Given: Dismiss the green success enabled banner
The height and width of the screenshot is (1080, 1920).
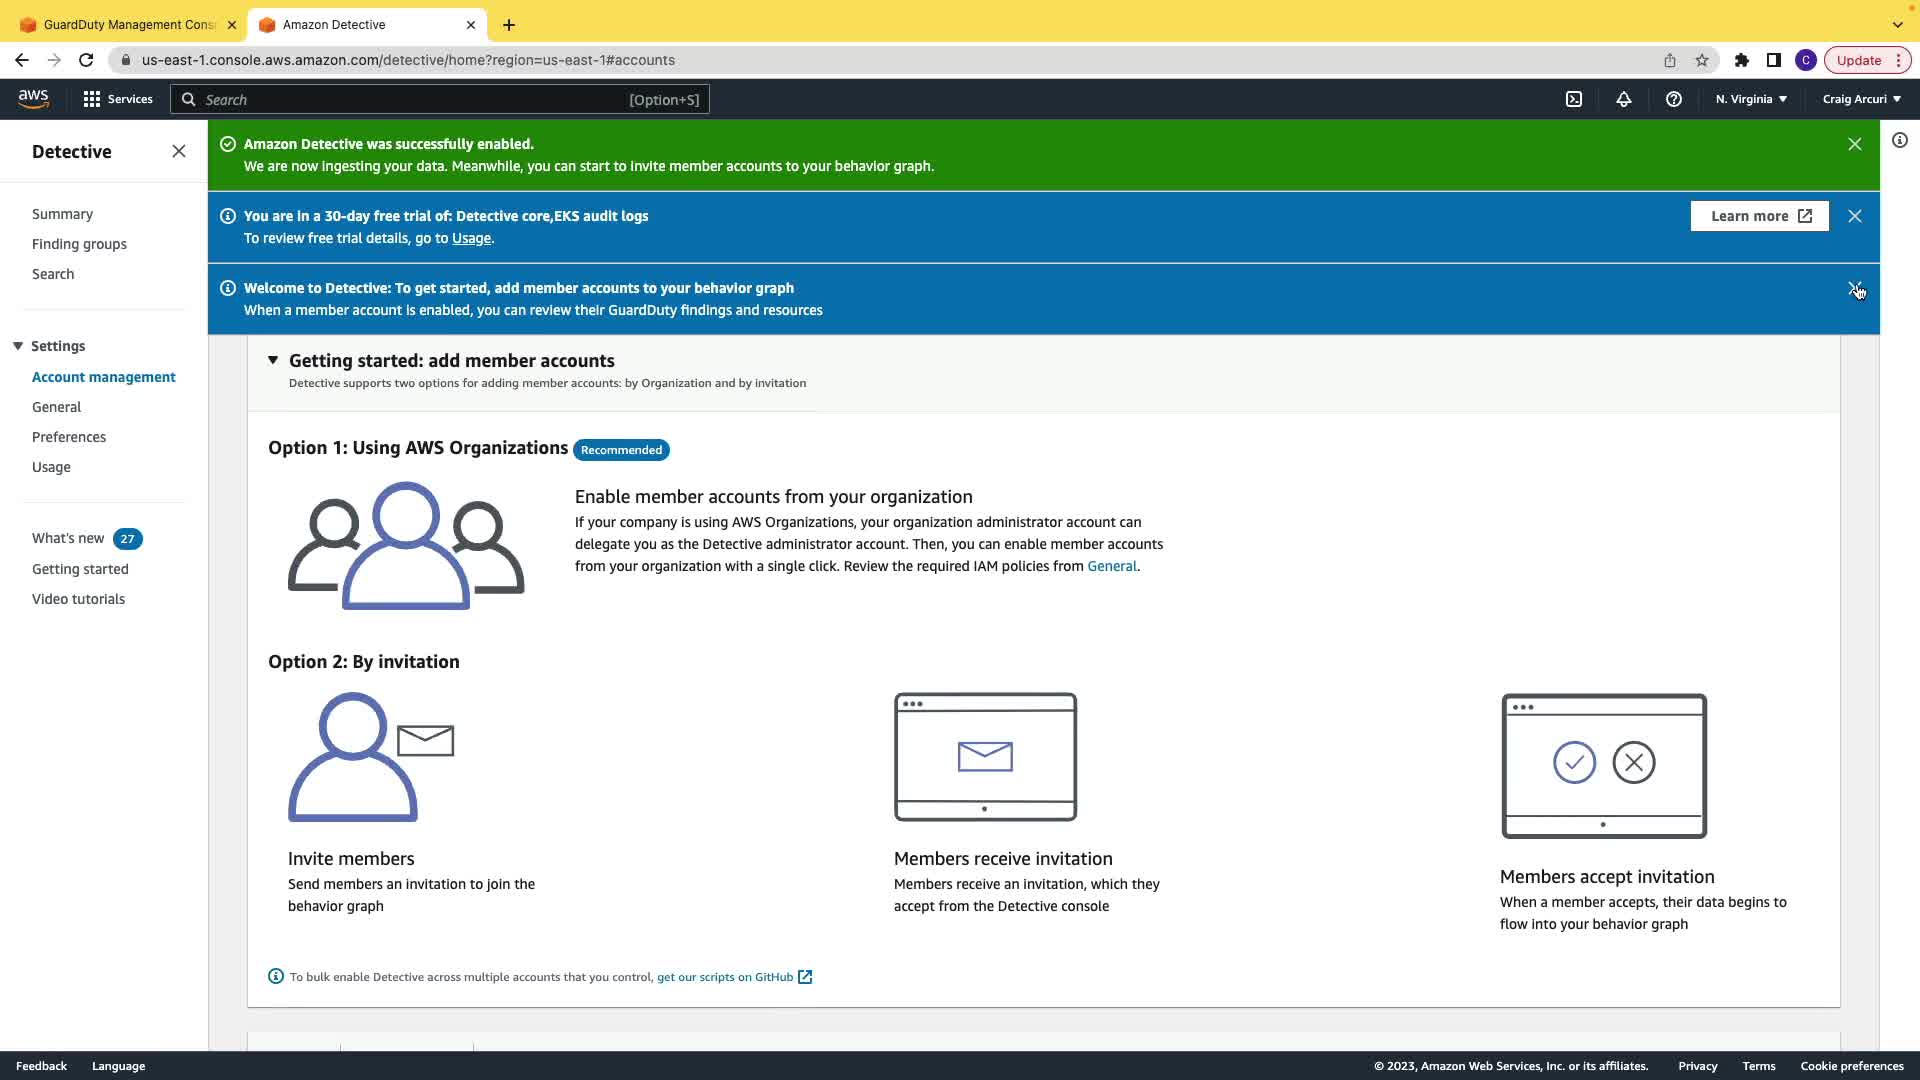Looking at the screenshot, I should coord(1855,144).
